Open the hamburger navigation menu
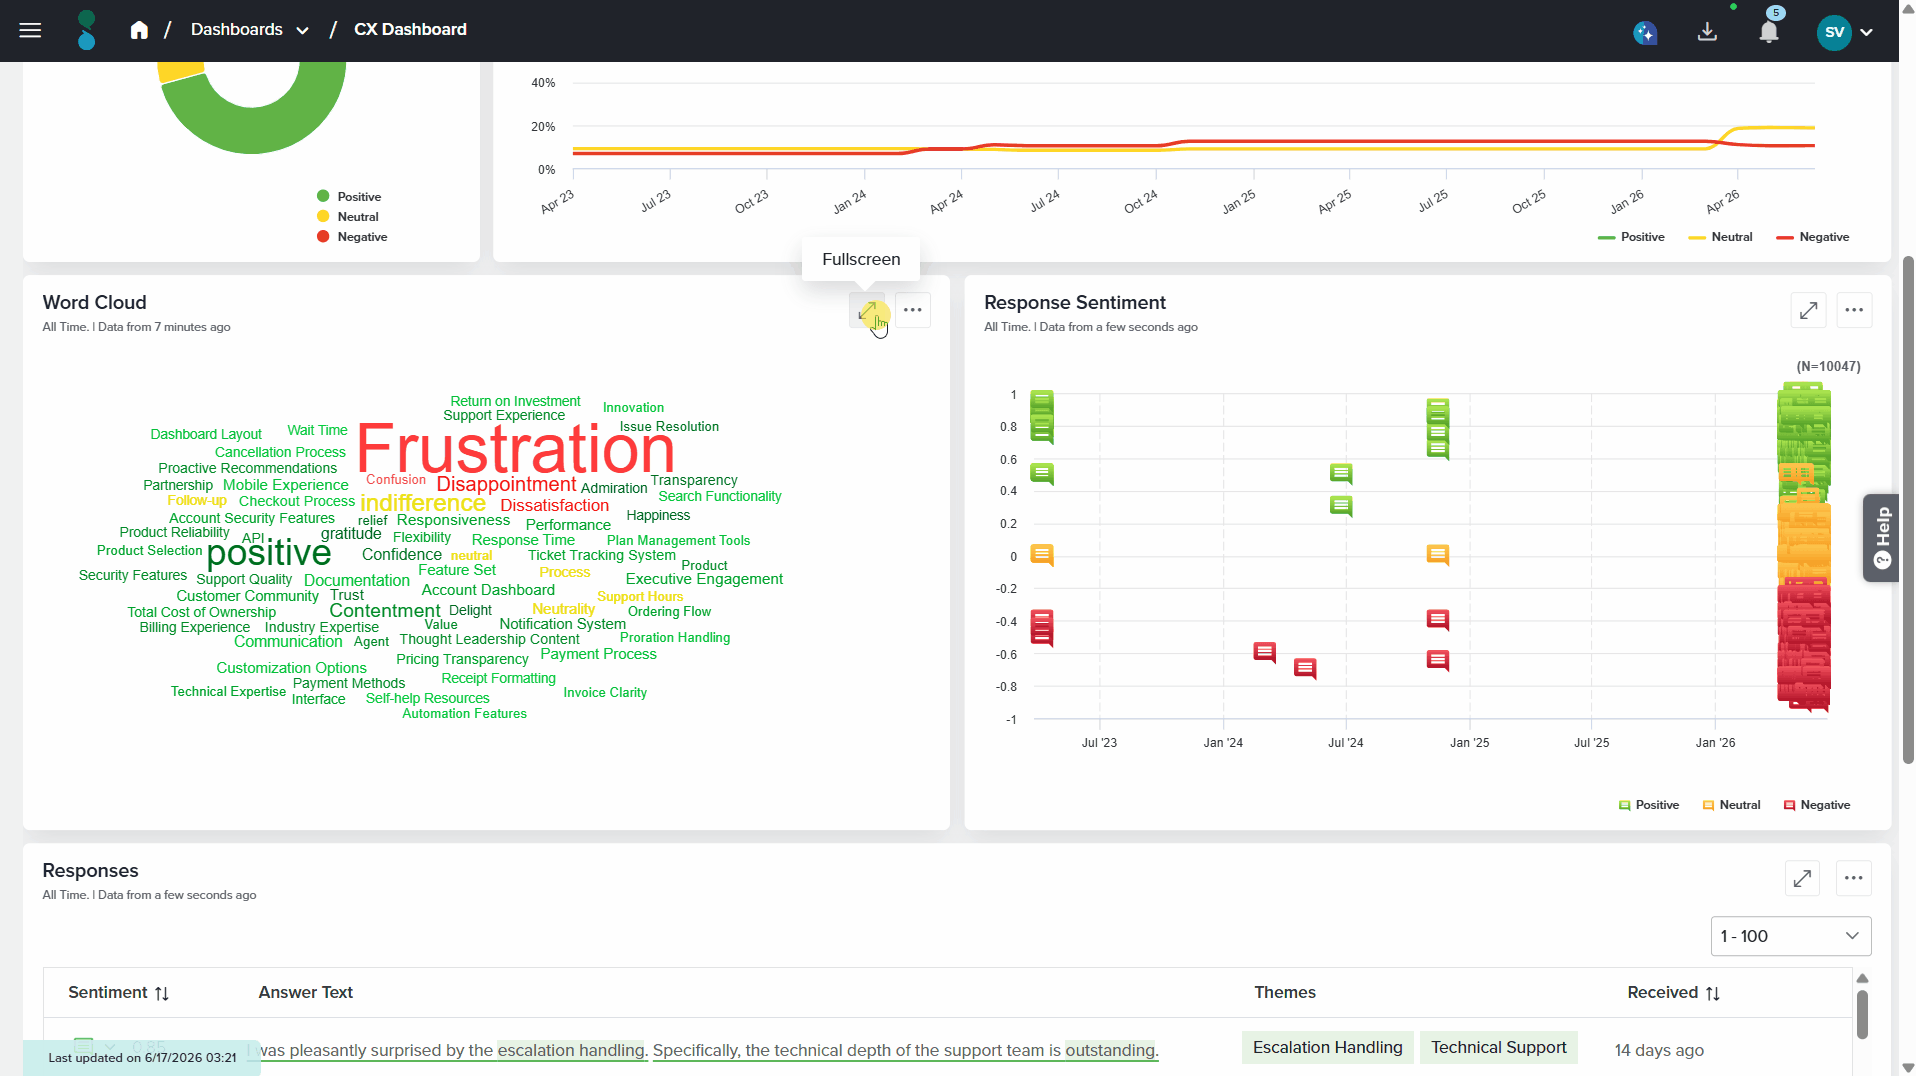Screen dimensions: 1916x1076 tap(30, 30)
